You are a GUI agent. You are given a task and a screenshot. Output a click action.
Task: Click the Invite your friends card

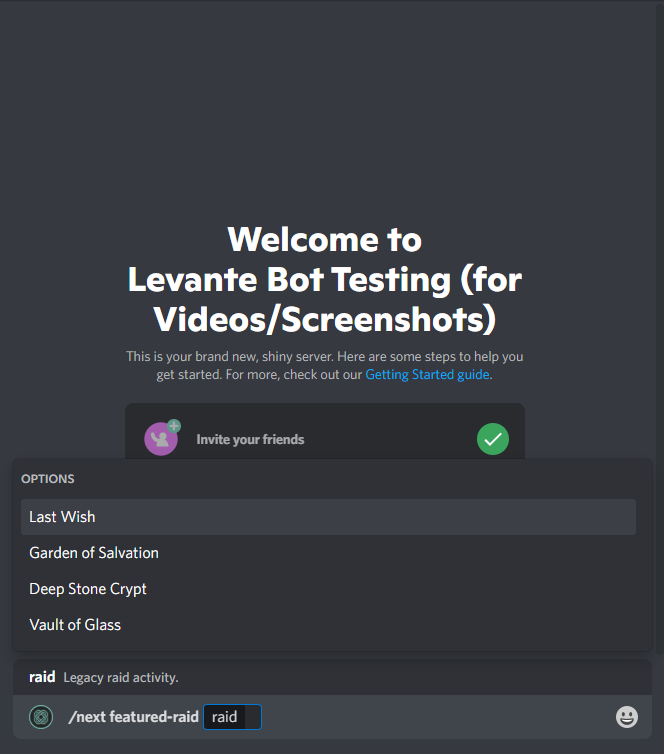(325, 431)
